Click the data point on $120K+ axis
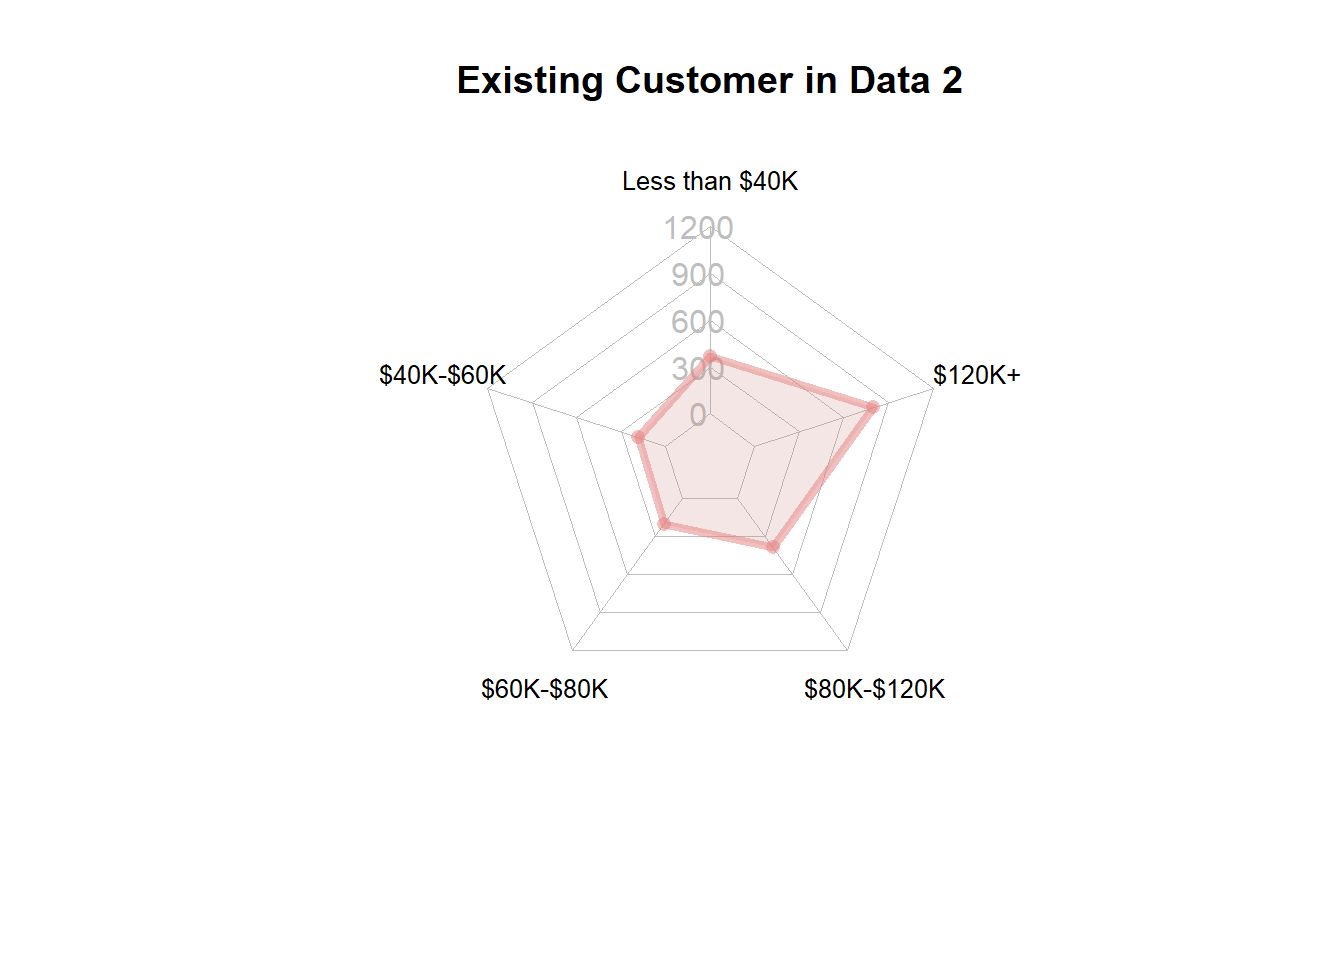The width and height of the screenshot is (1344, 960). coord(872,407)
